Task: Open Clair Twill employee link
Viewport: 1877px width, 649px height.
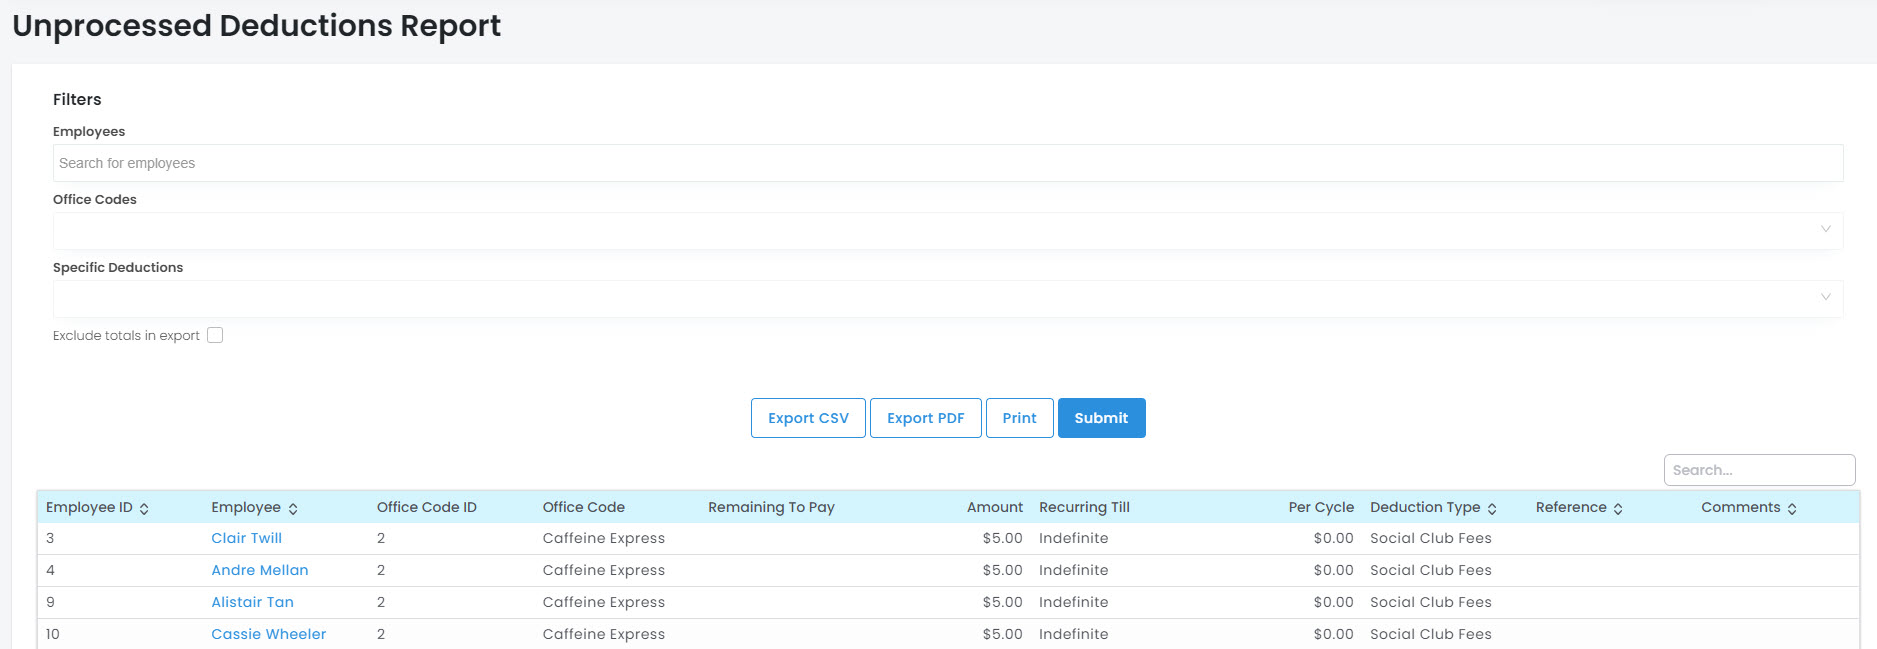Action: click(x=246, y=538)
